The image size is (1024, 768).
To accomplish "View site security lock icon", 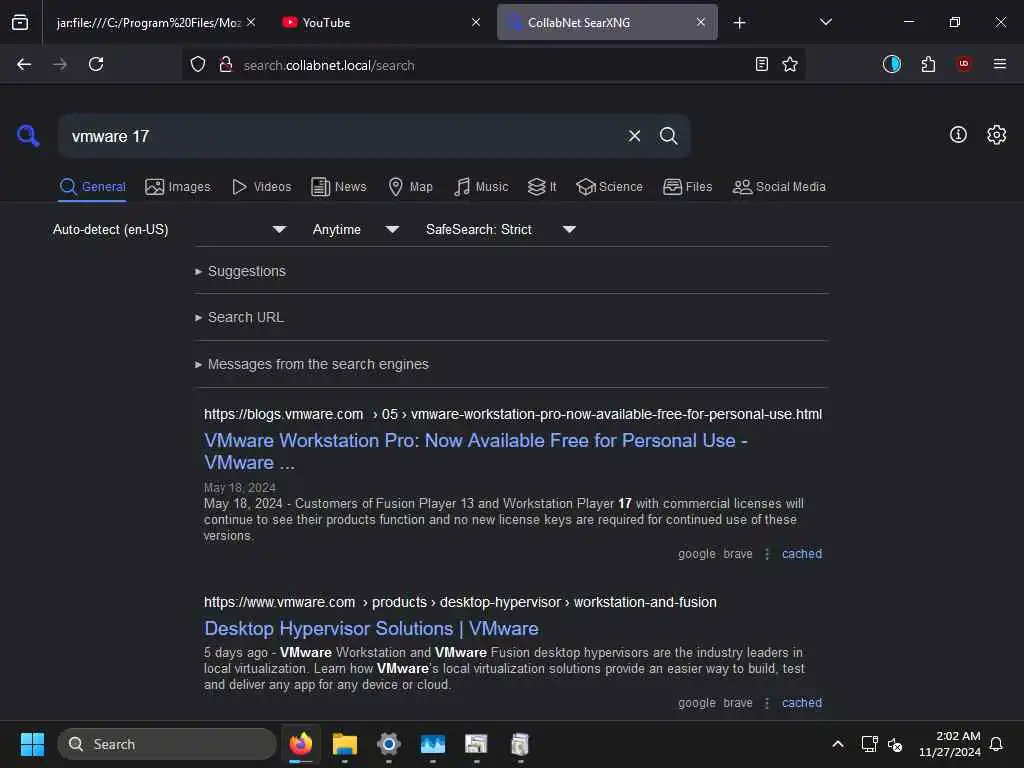I will 226,64.
